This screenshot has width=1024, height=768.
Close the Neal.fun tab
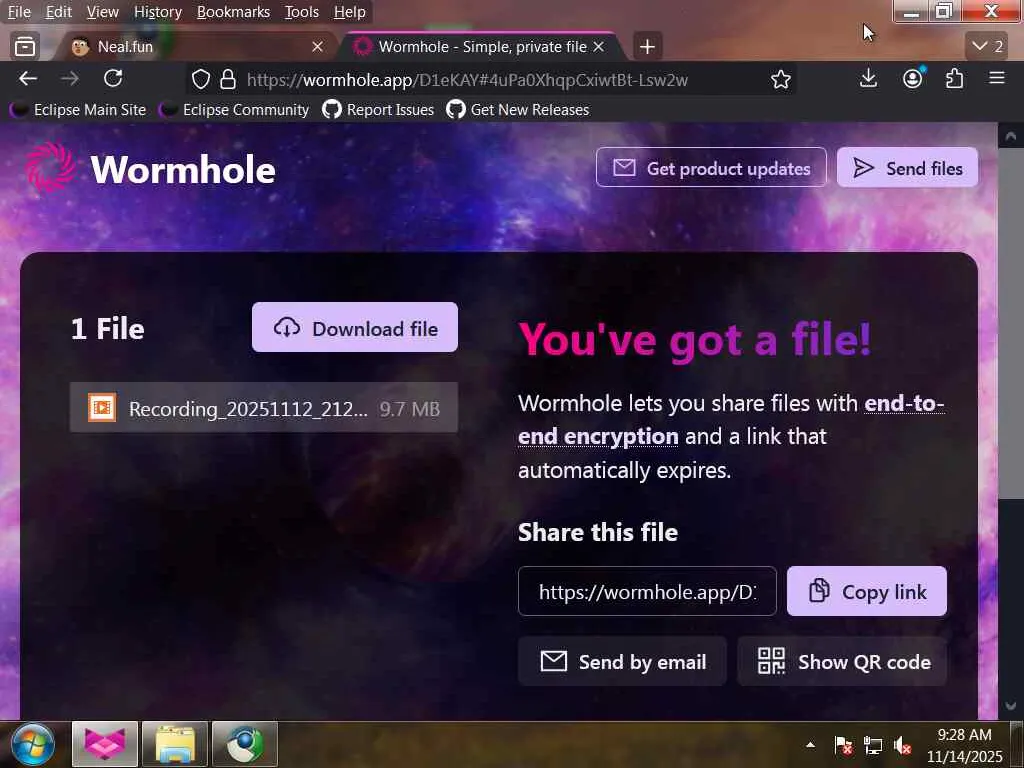click(x=317, y=46)
